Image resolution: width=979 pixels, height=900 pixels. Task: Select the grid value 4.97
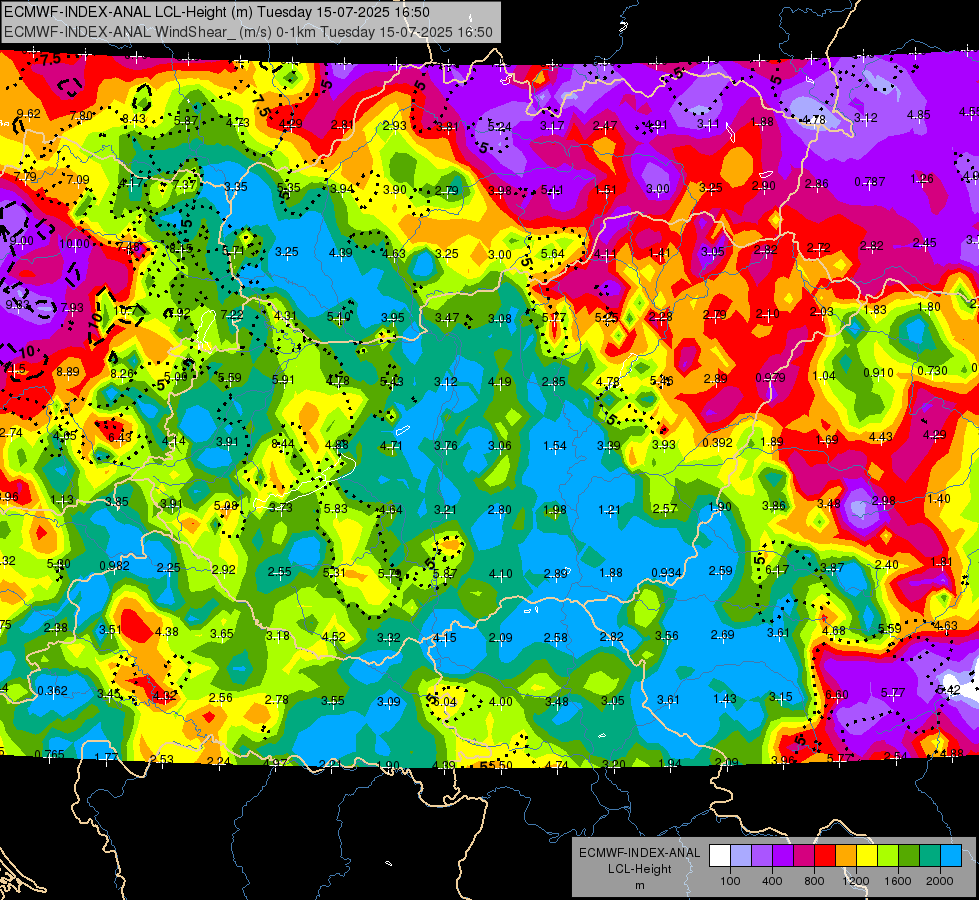point(275,763)
